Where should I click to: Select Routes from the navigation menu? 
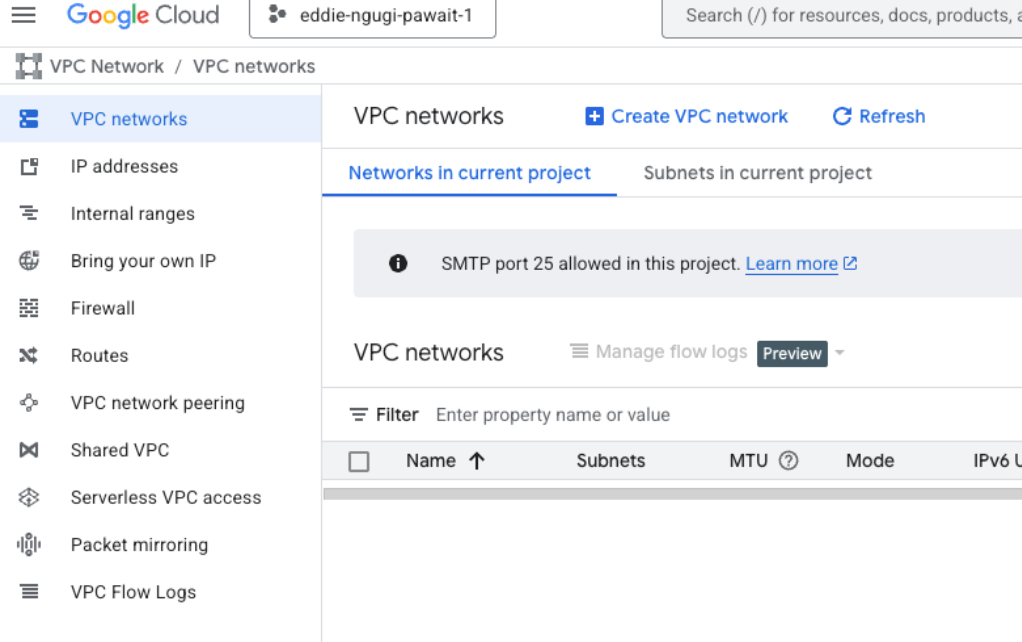(x=99, y=355)
